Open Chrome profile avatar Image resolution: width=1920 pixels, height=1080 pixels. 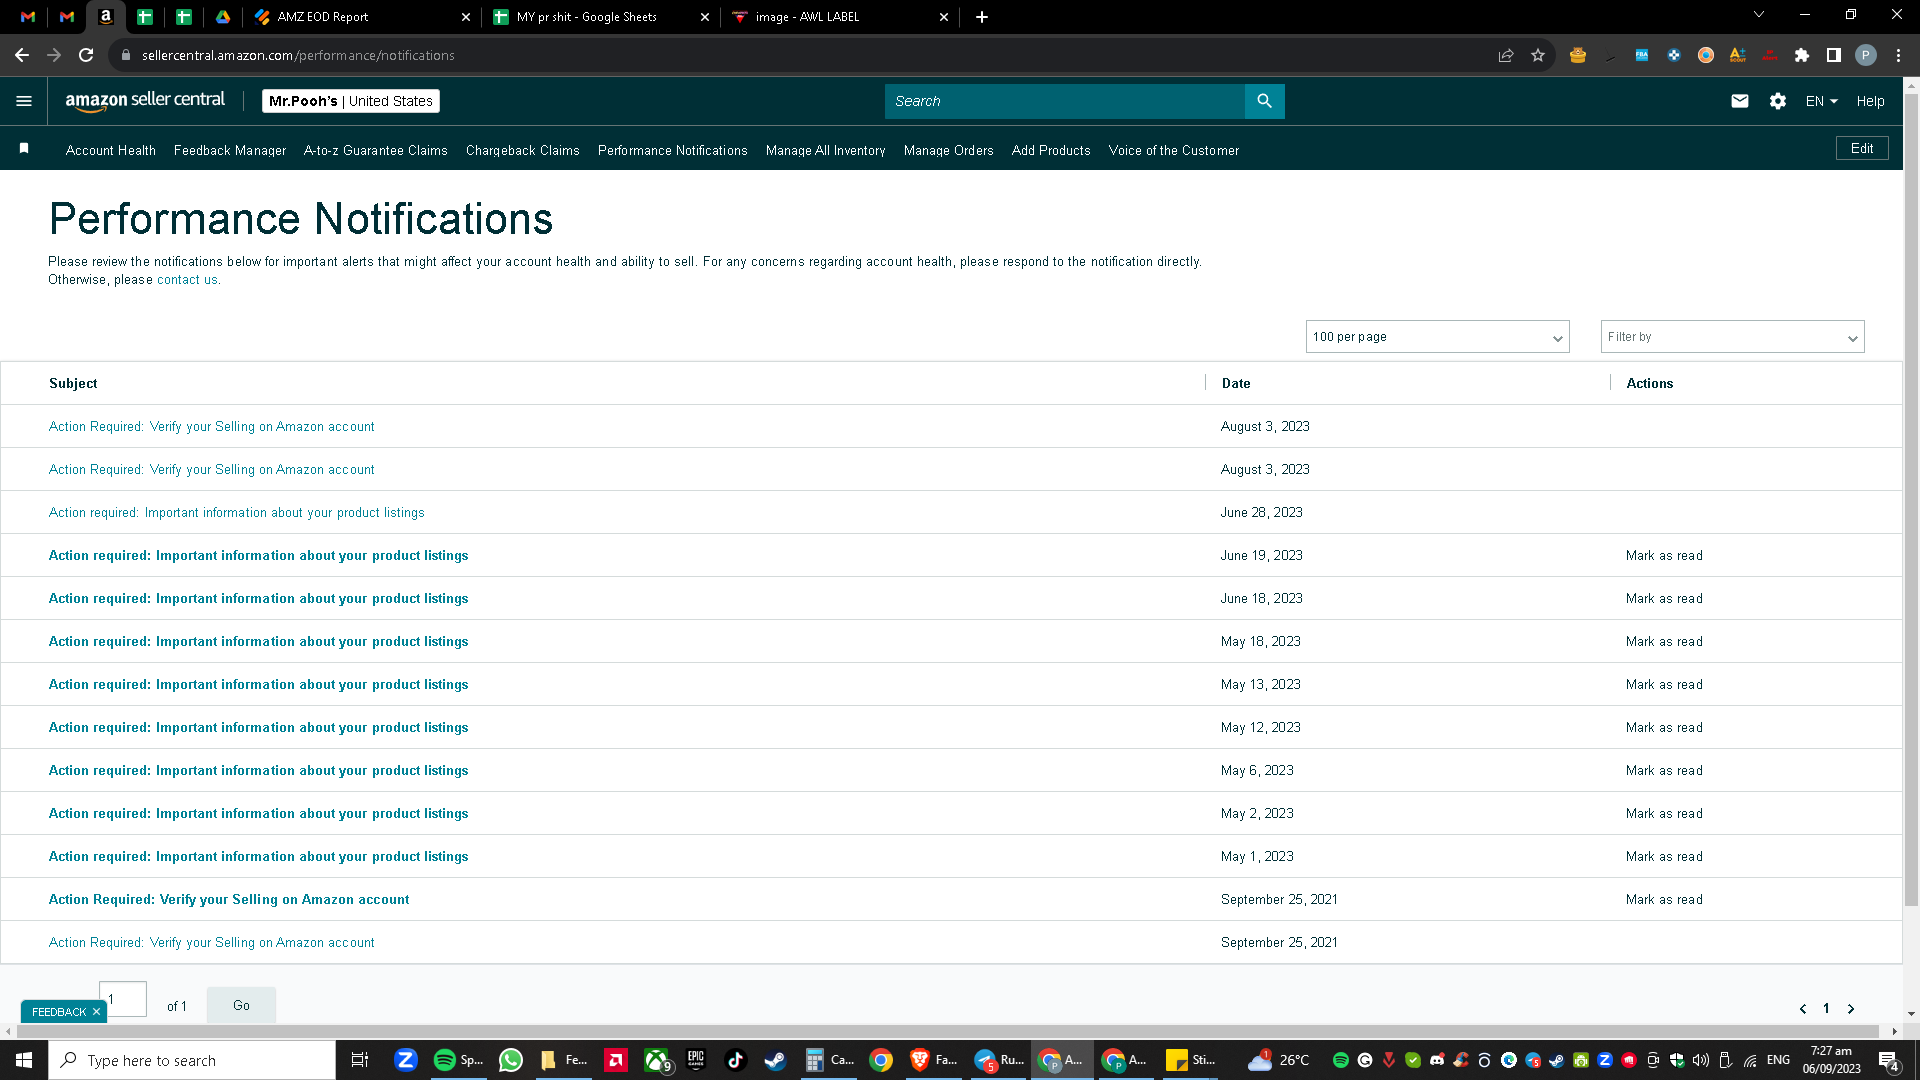tap(1866, 55)
